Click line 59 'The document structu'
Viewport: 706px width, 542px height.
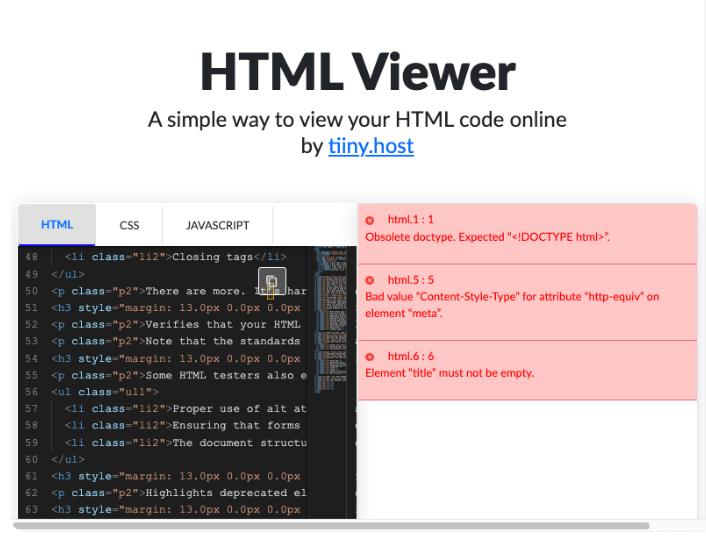pos(186,443)
